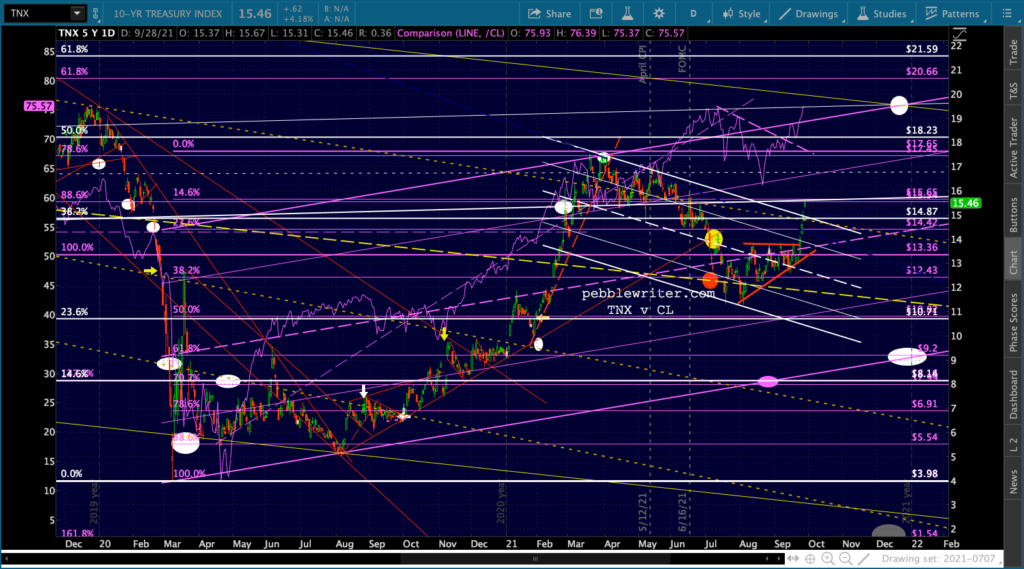Click the FOMC event marker label
The image size is (1024, 569).
click(x=682, y=59)
